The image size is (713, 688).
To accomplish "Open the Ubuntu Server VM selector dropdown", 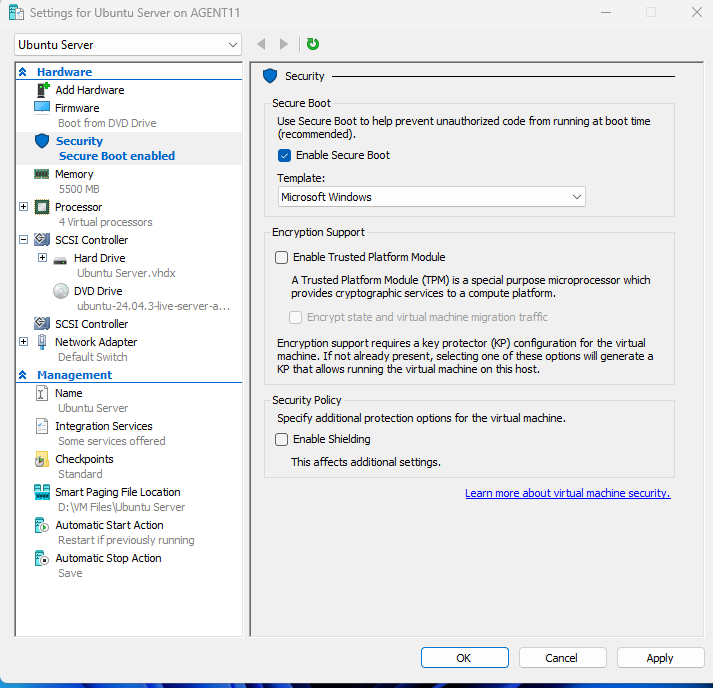I will click(x=128, y=45).
